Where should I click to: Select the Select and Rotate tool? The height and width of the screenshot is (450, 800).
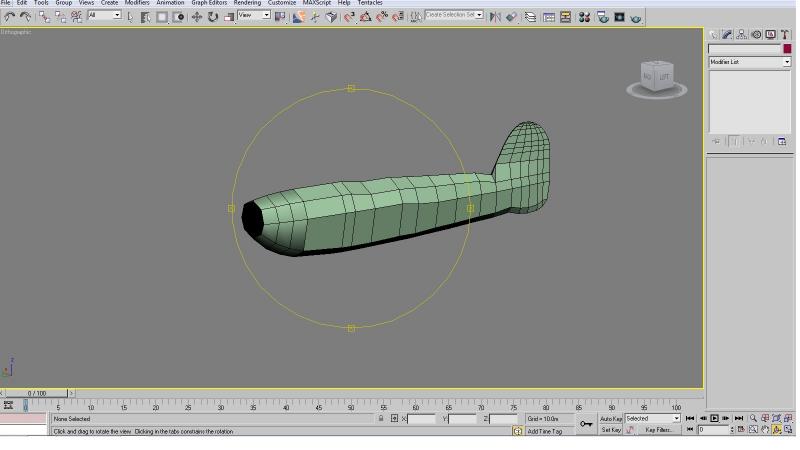(x=213, y=17)
